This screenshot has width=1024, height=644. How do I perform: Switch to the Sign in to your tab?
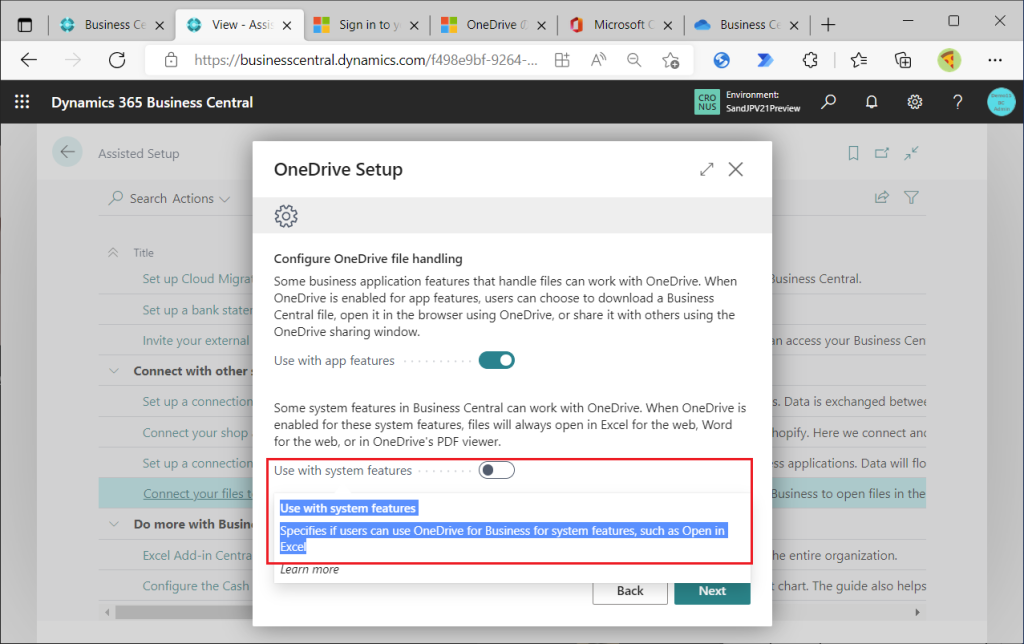coord(364,25)
